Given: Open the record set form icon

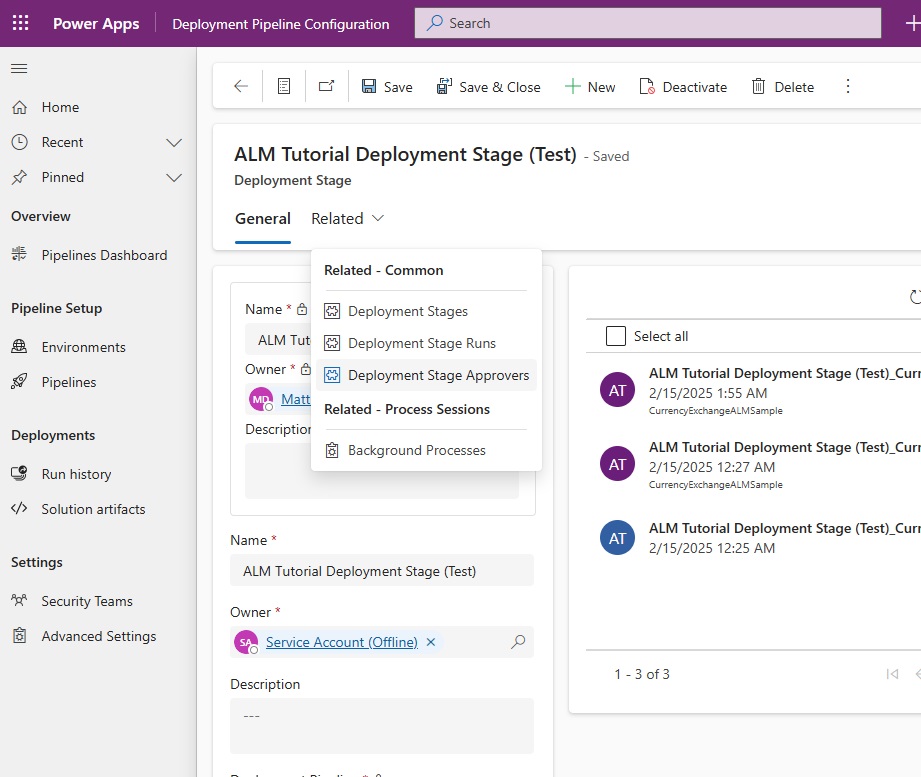Looking at the screenshot, I should point(284,86).
